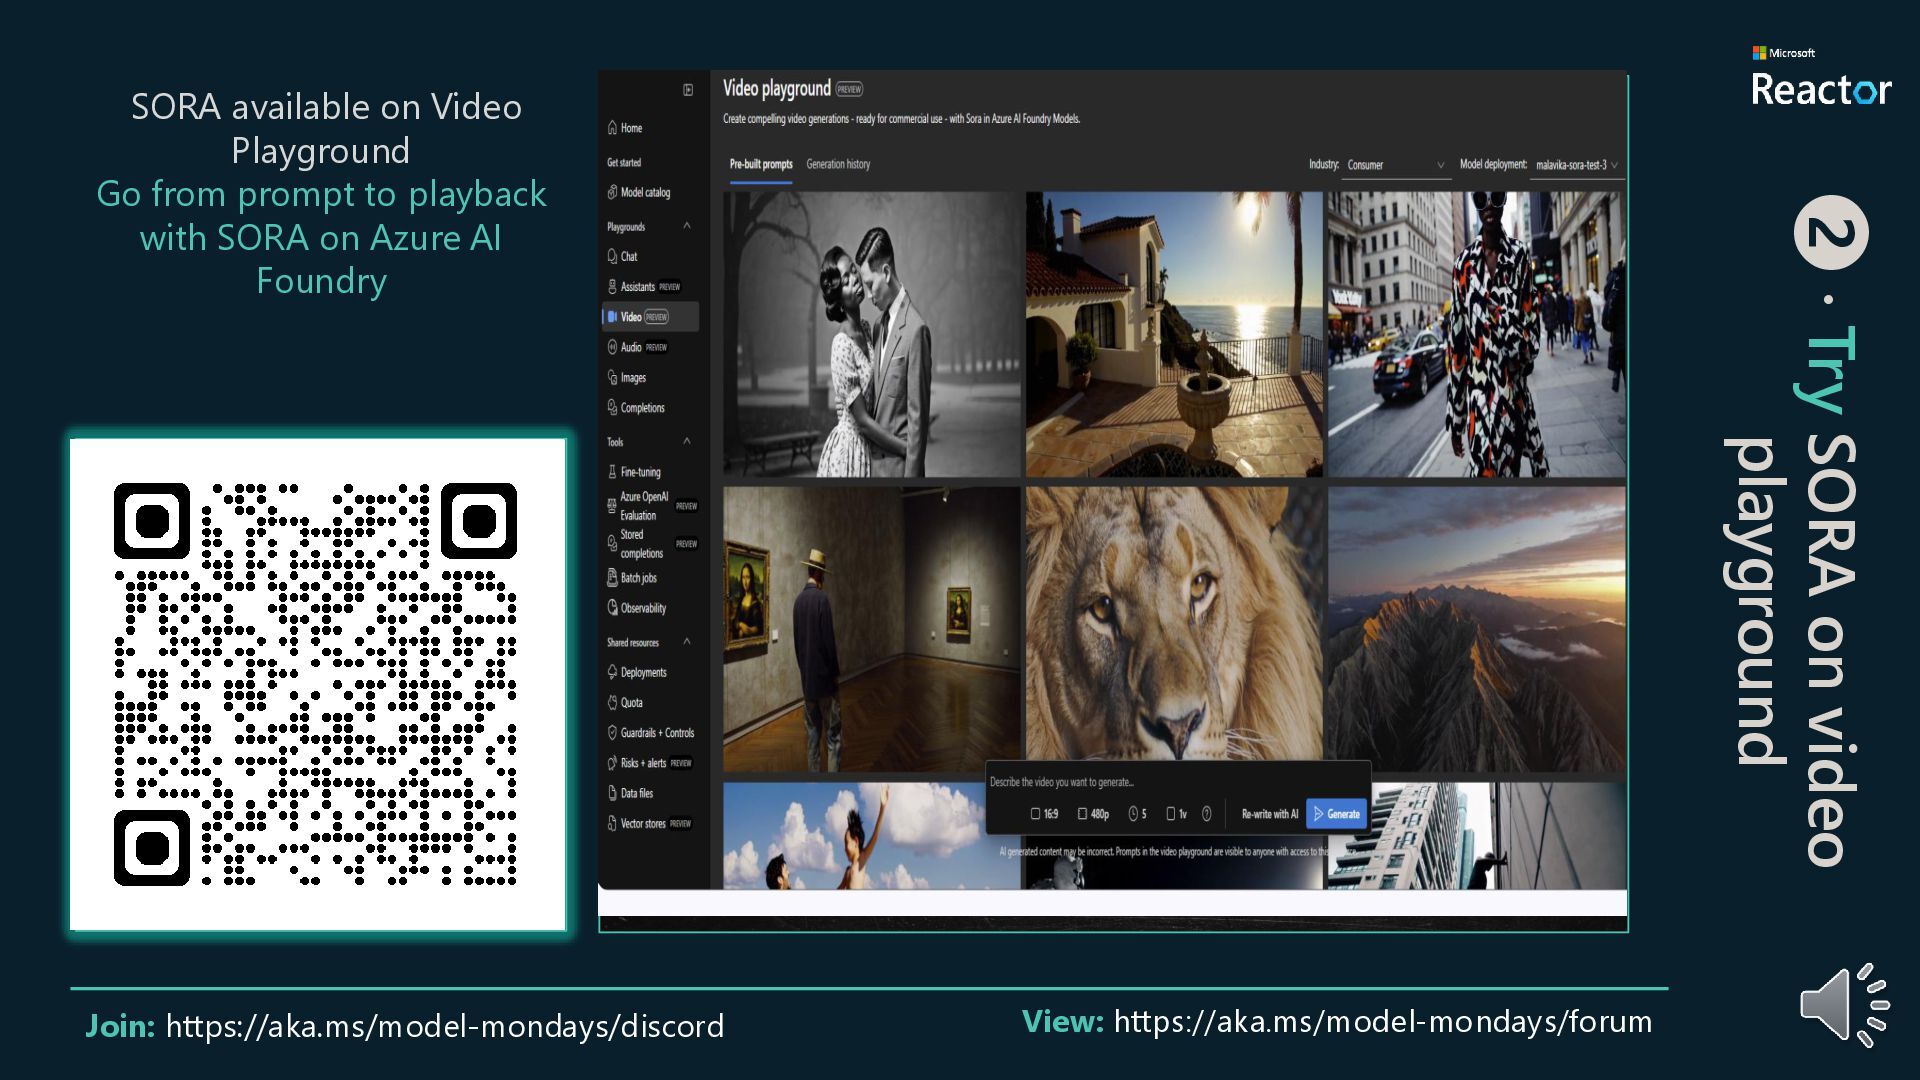Click the prompt field 'Describe the video you want to generate'
The height and width of the screenshot is (1080, 1920).
point(1177,782)
